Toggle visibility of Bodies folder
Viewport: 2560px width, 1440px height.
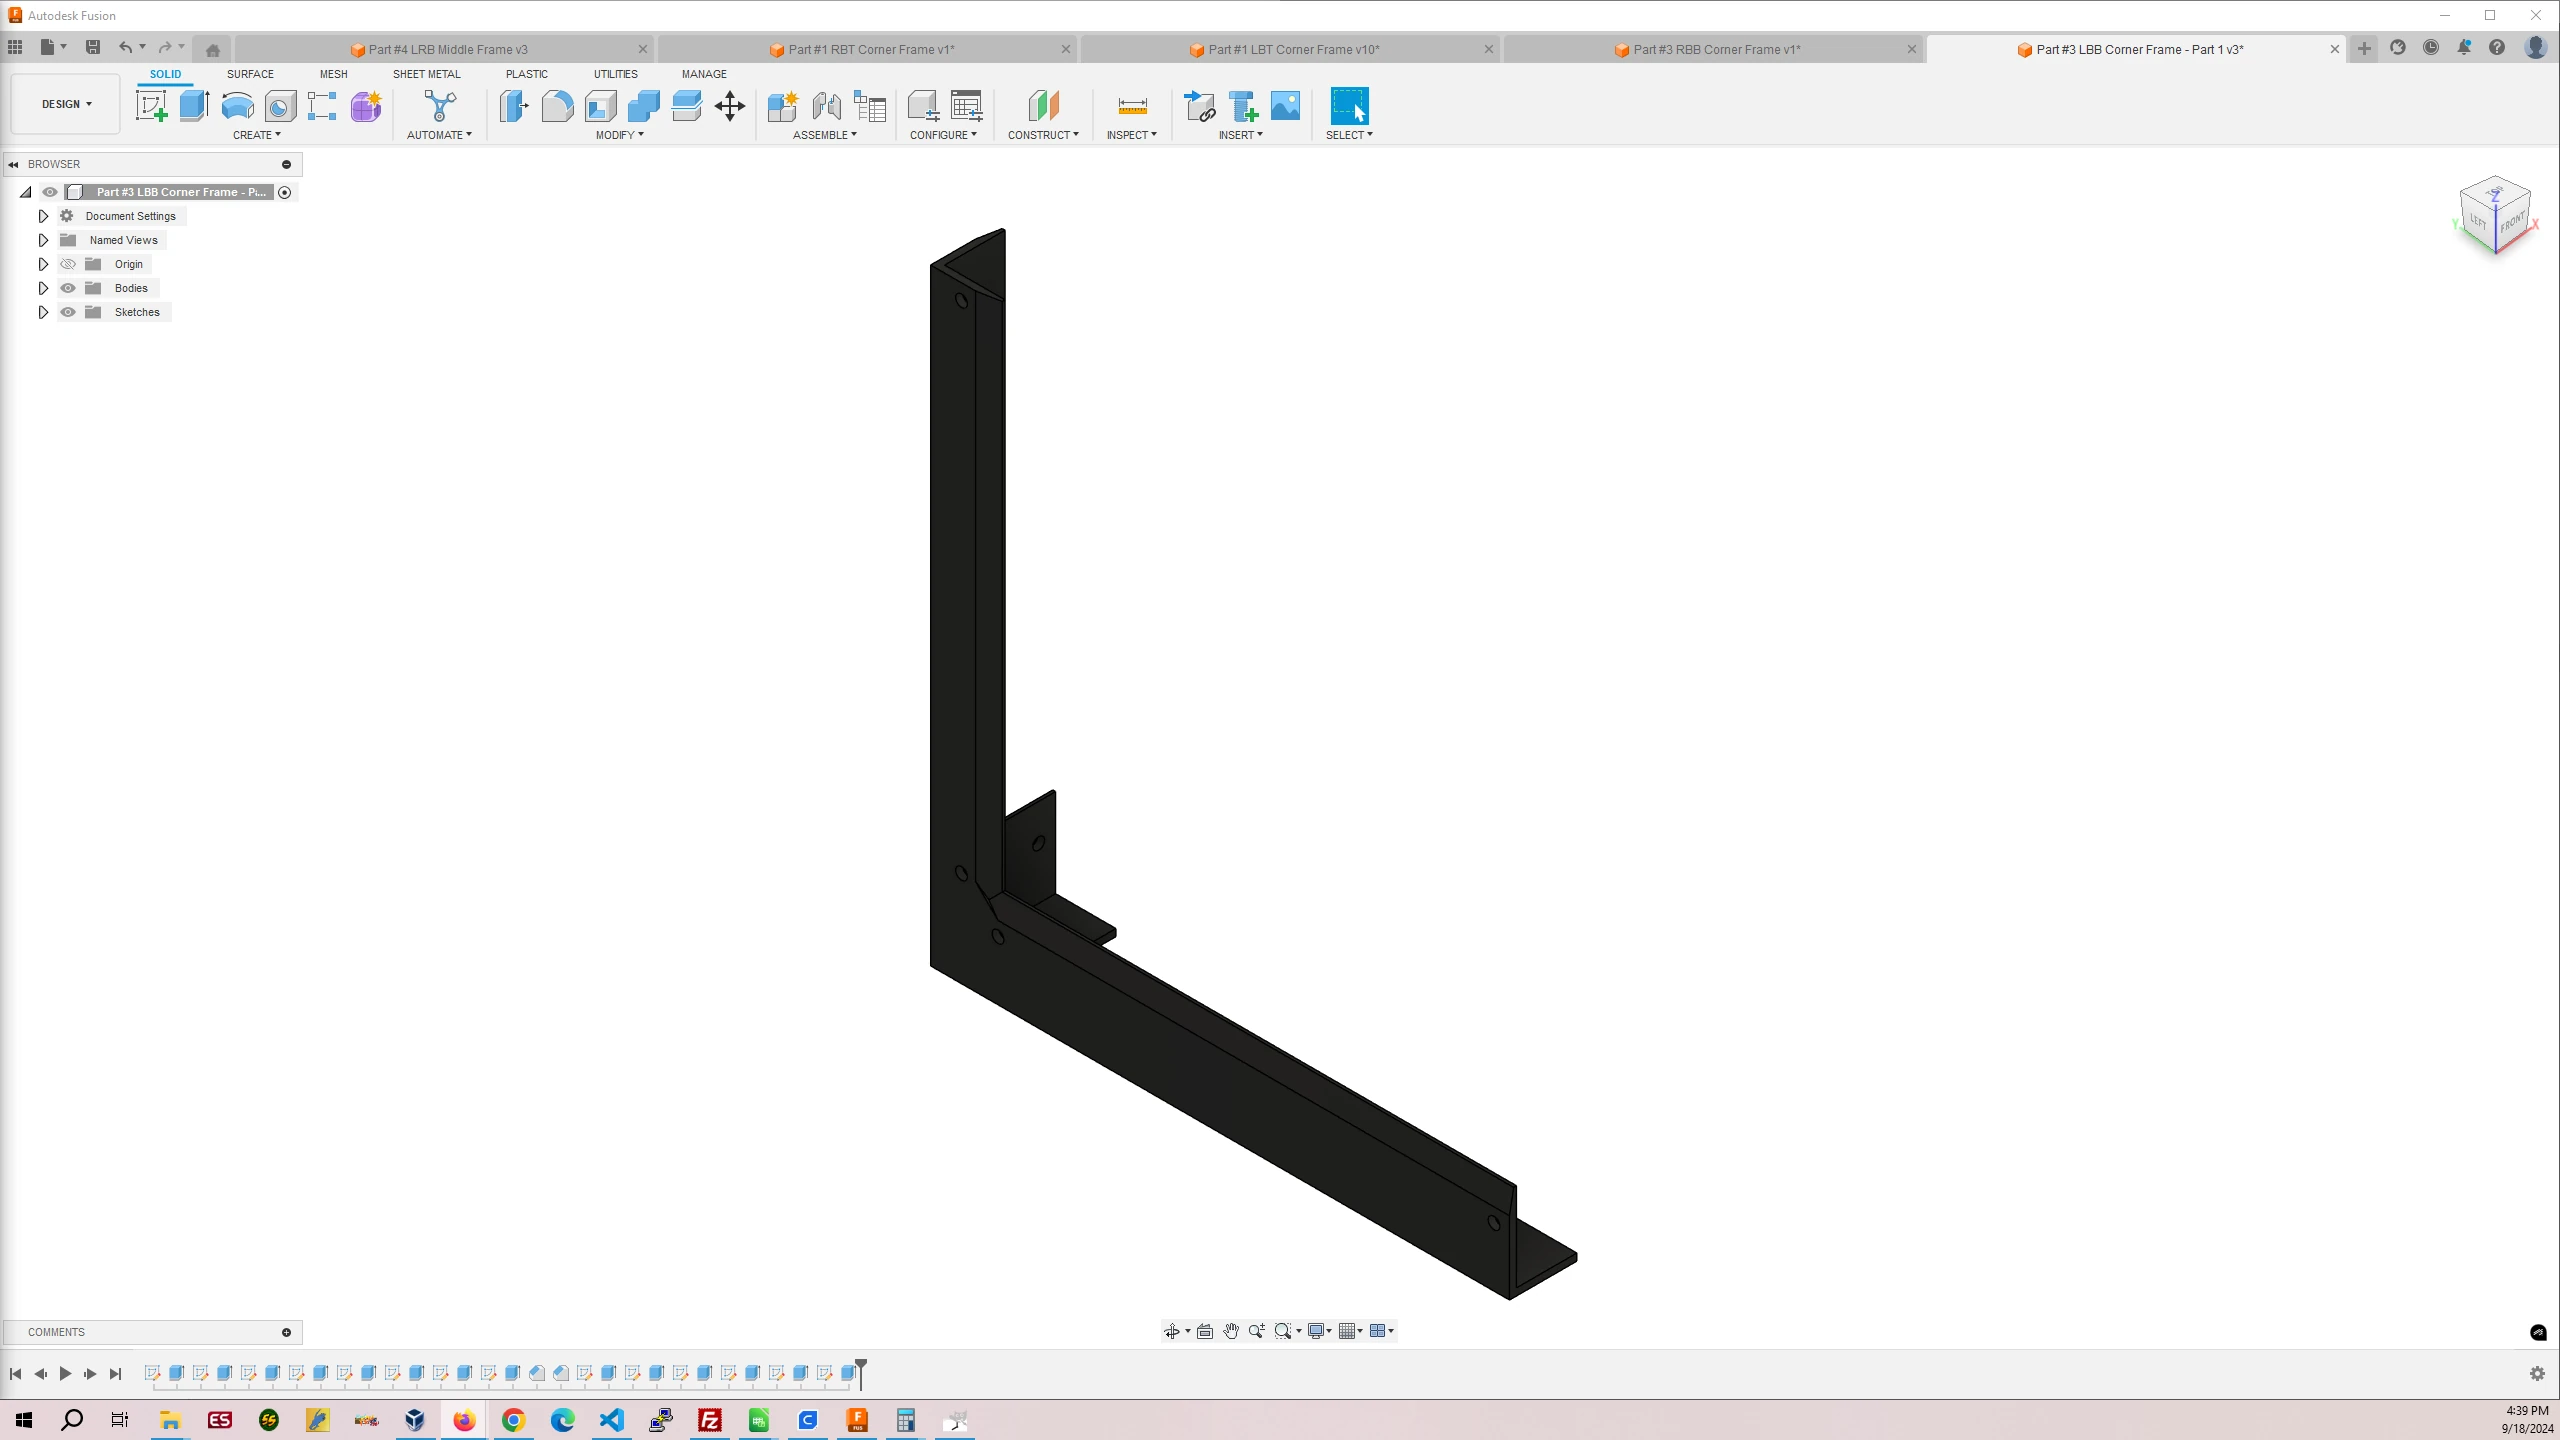(69, 288)
